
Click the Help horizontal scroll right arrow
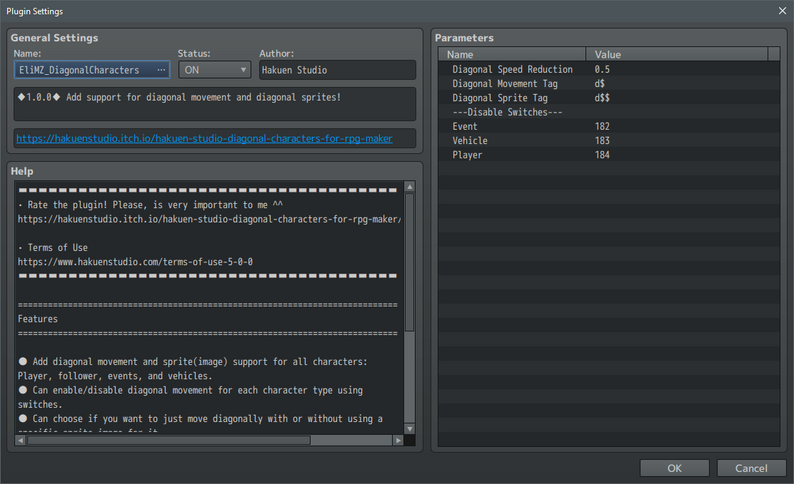coord(397,440)
